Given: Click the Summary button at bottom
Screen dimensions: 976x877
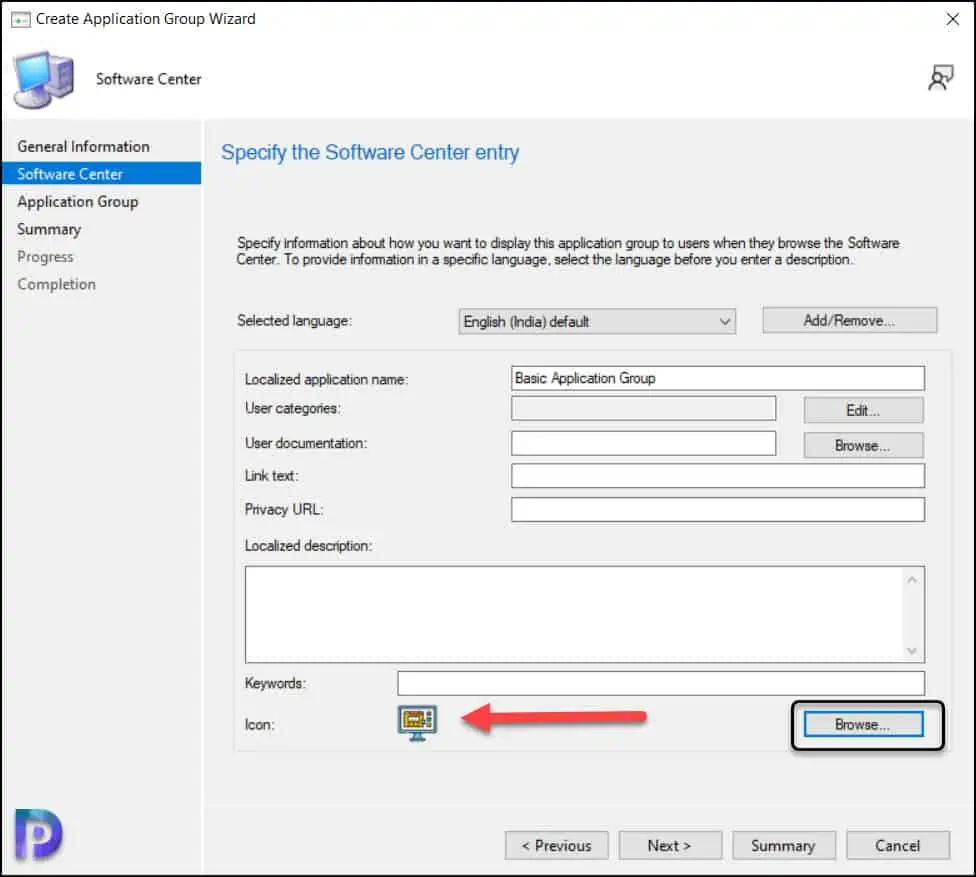Looking at the screenshot, I should pyautogui.click(x=783, y=845).
